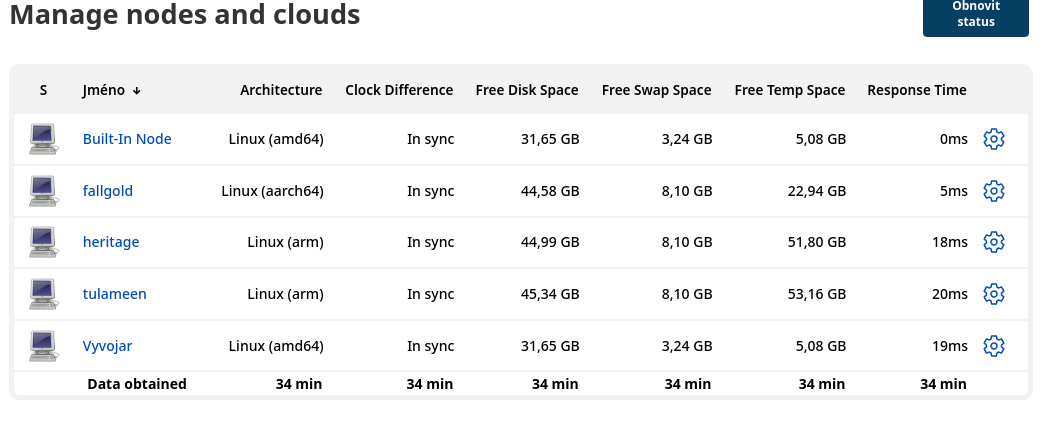Click the heritage computer status icon
1052x442 pixels.
click(43, 242)
